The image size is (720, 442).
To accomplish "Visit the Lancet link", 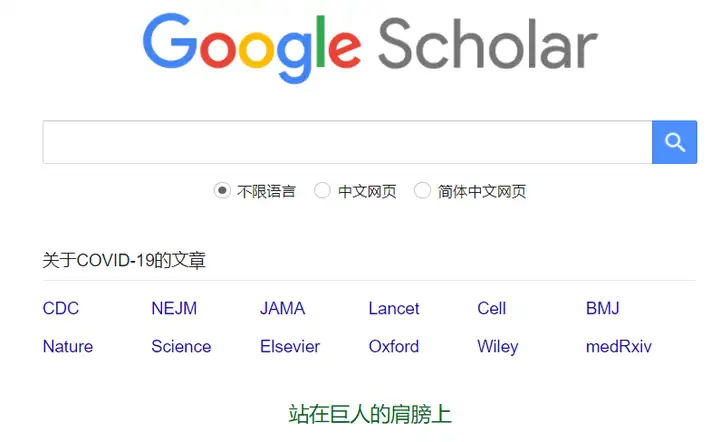I will point(394,308).
